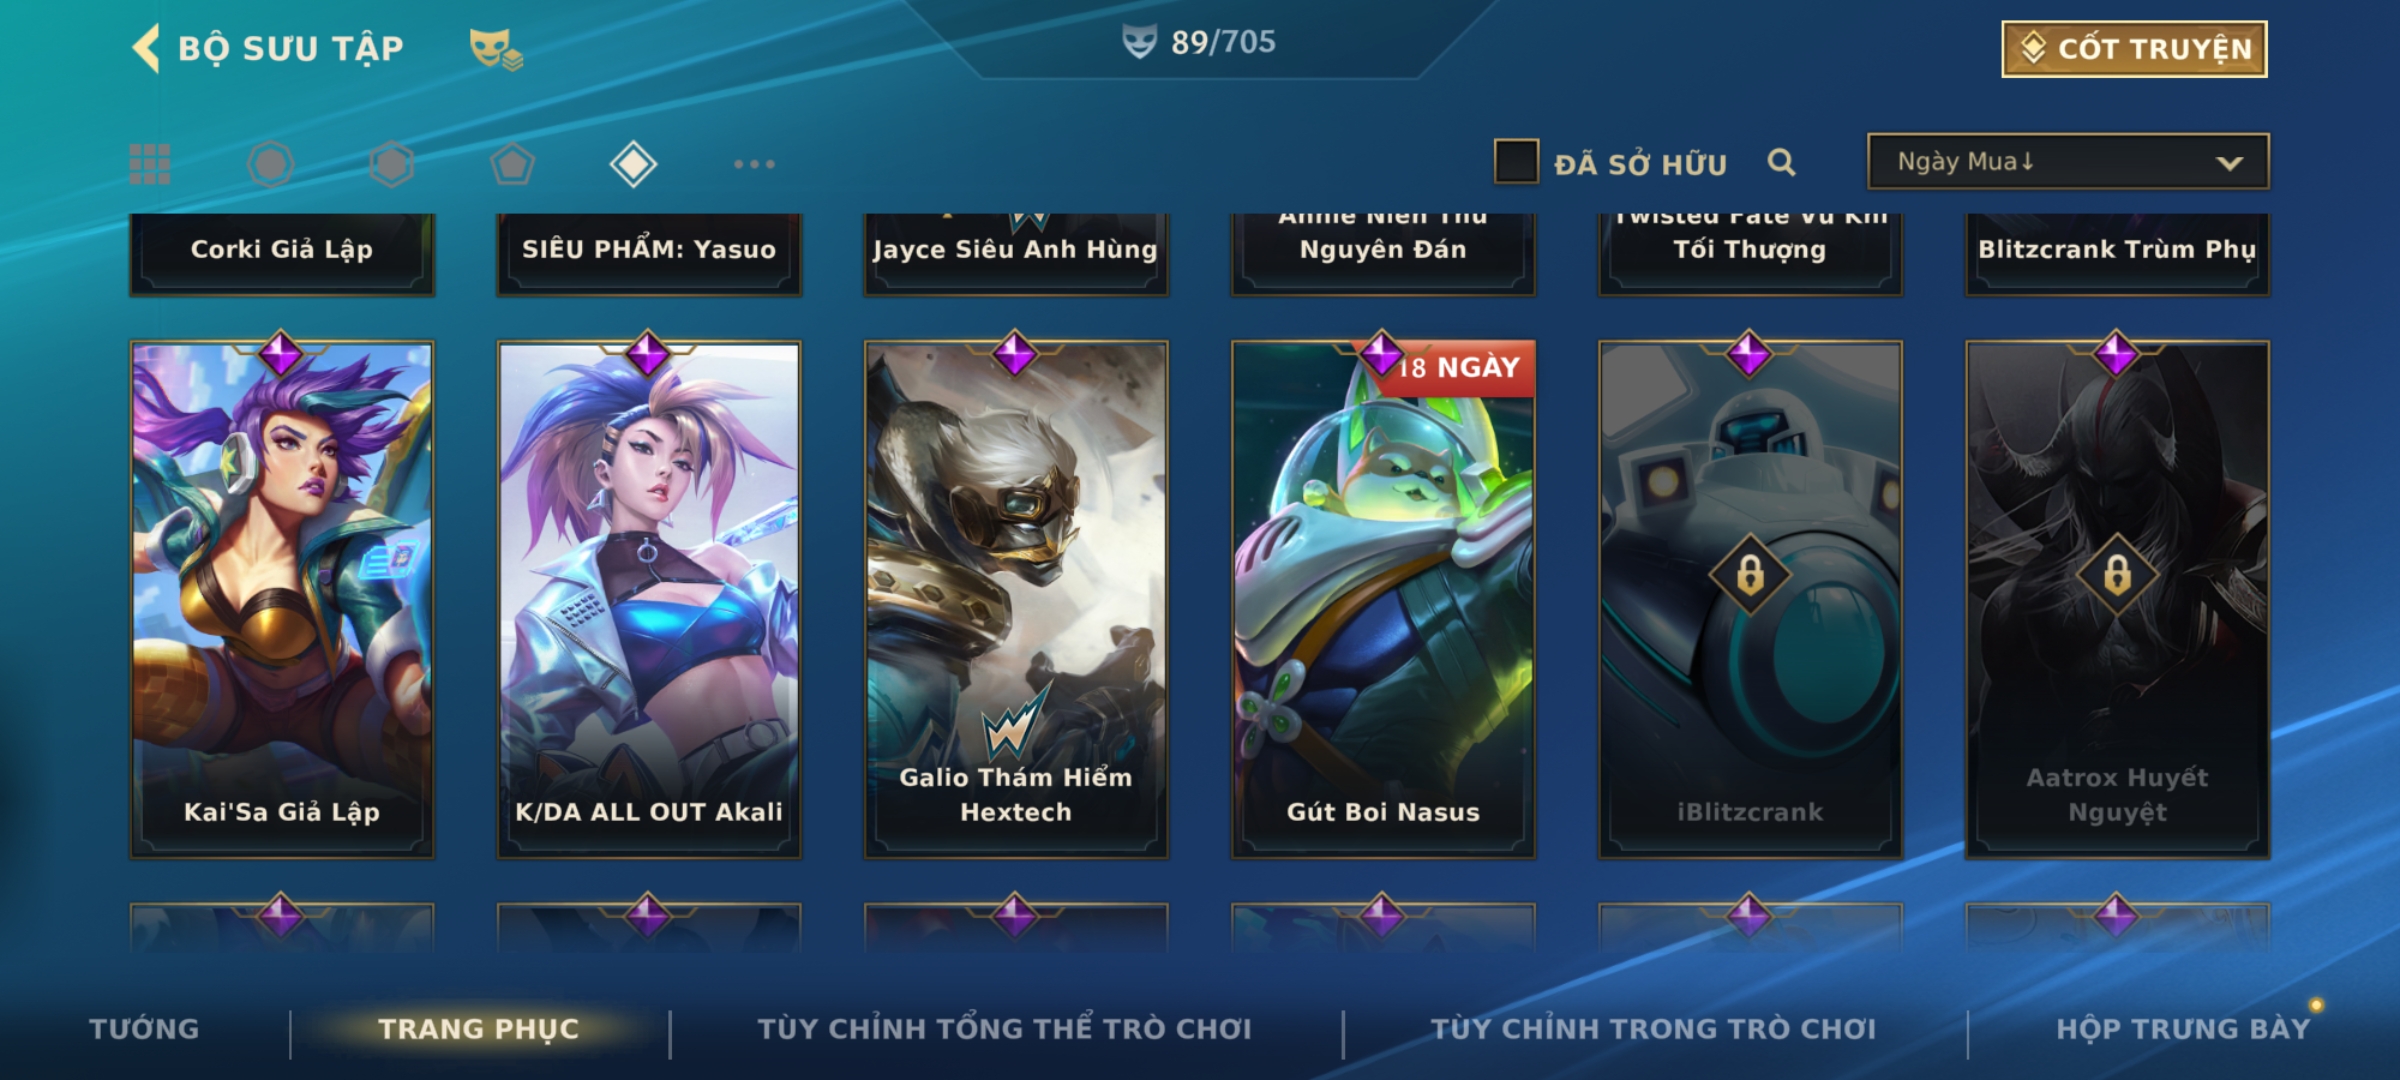2400x1080 pixels.
Task: Select the circle rarity filter icon
Action: coord(271,164)
